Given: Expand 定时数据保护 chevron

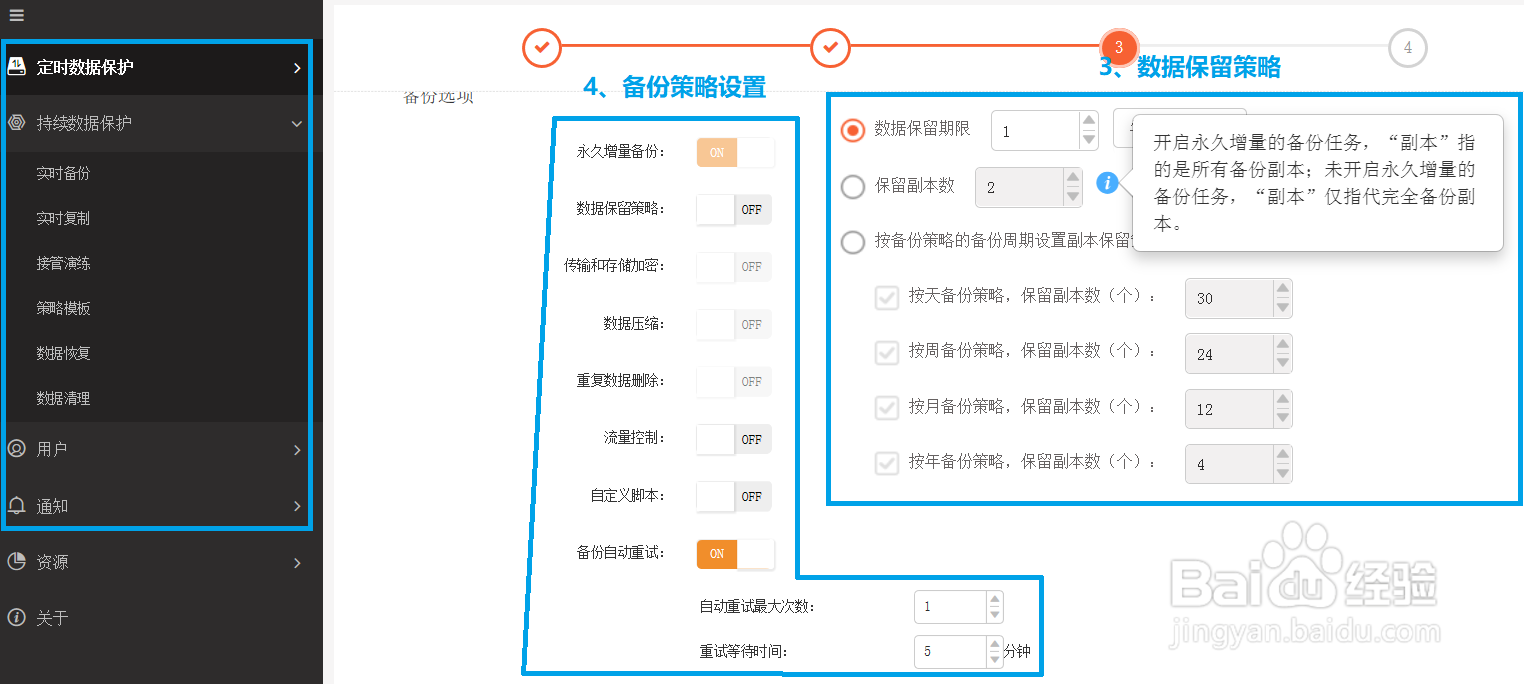Looking at the screenshot, I should coord(297,68).
